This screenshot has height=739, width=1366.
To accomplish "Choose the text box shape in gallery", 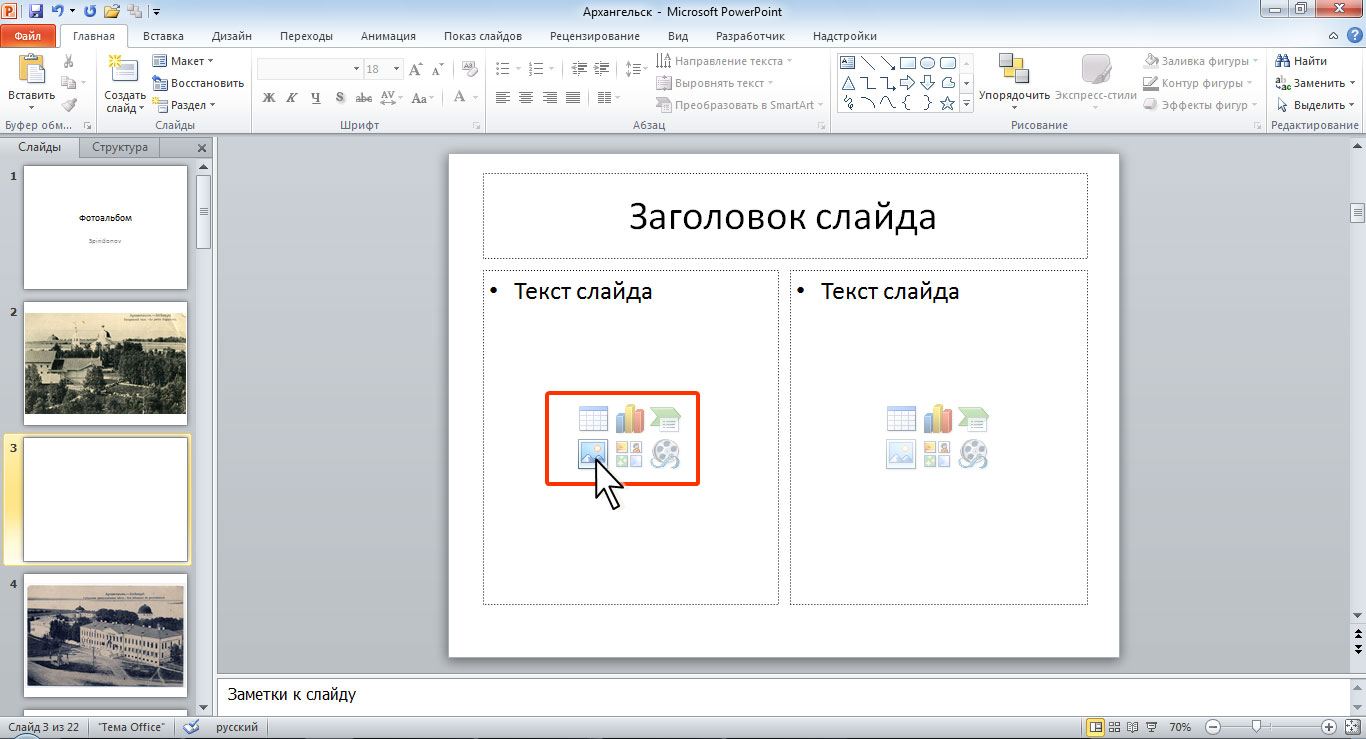I will pos(848,62).
